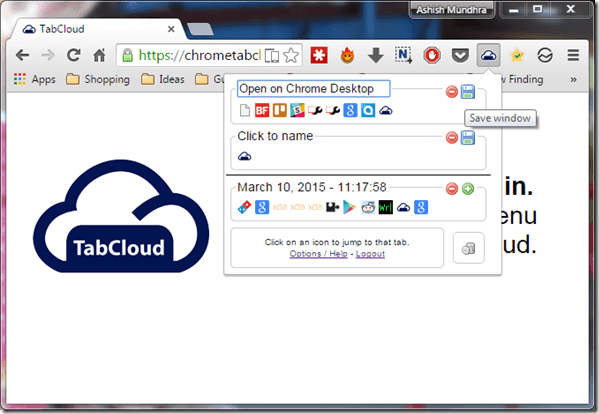The height and width of the screenshot is (414, 599).
Task: Open the Options / Help link
Action: pyautogui.click(x=318, y=254)
